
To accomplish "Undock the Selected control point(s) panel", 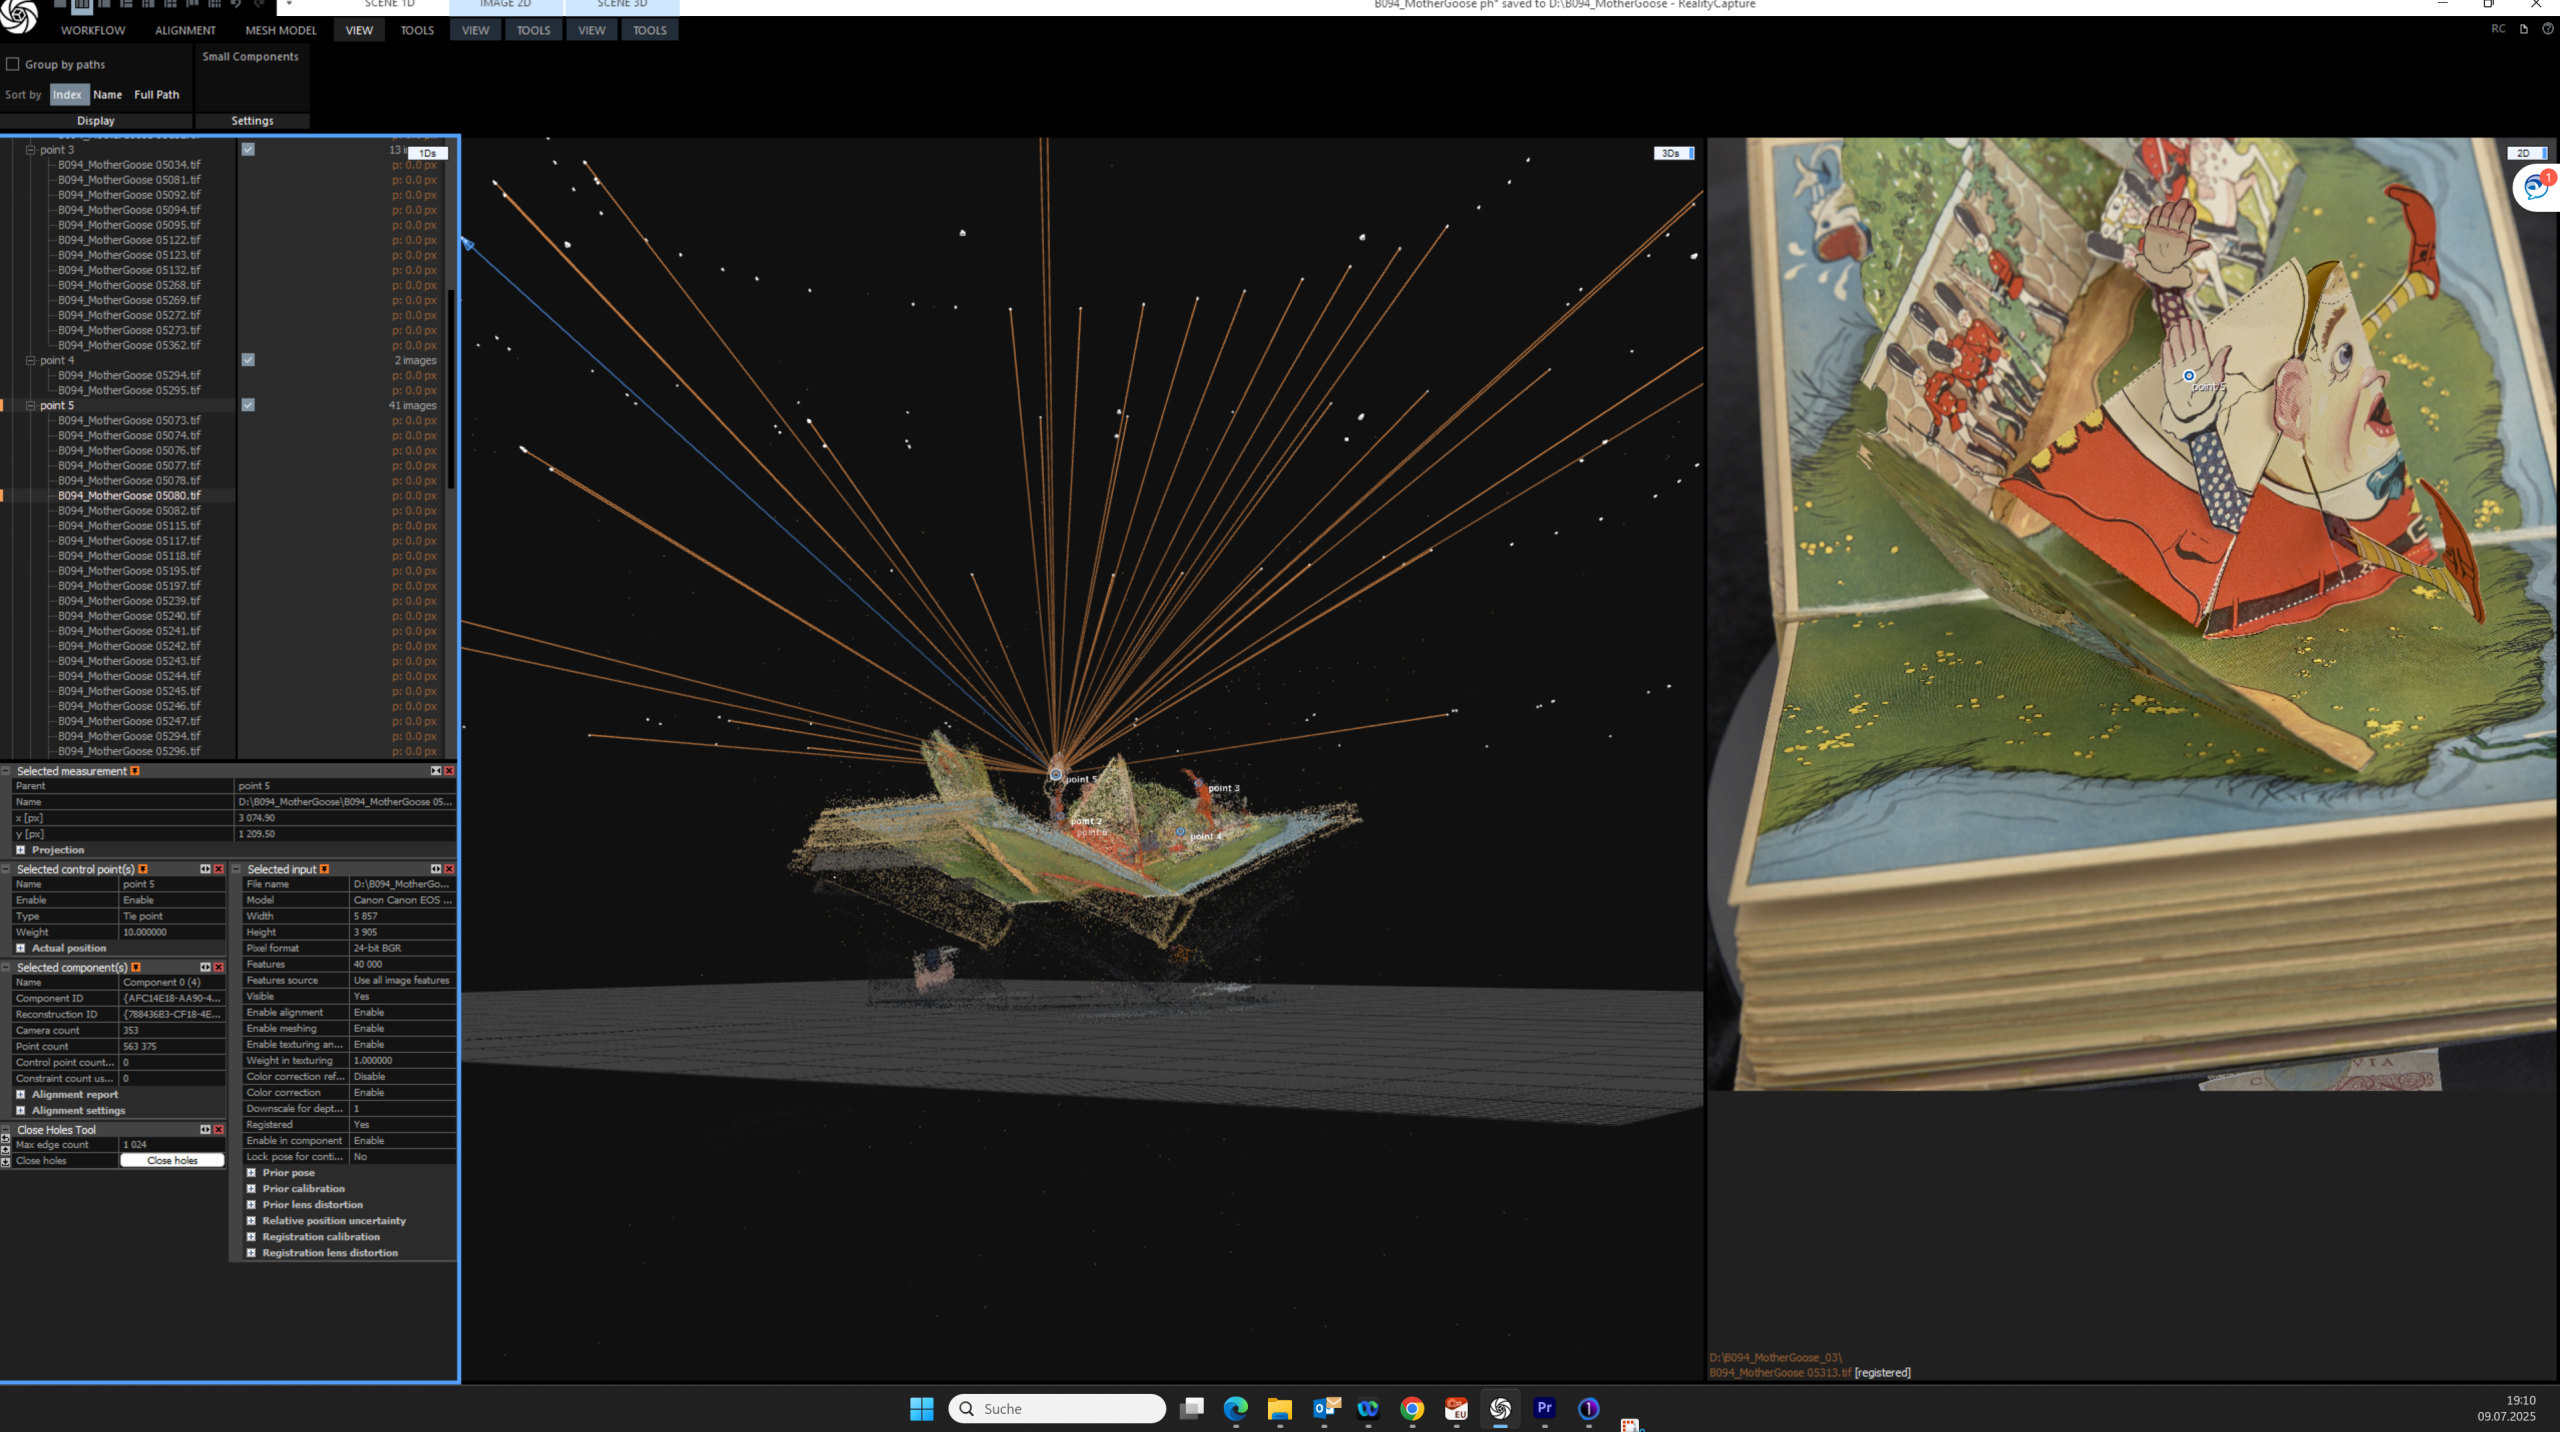I will pyautogui.click(x=206, y=869).
